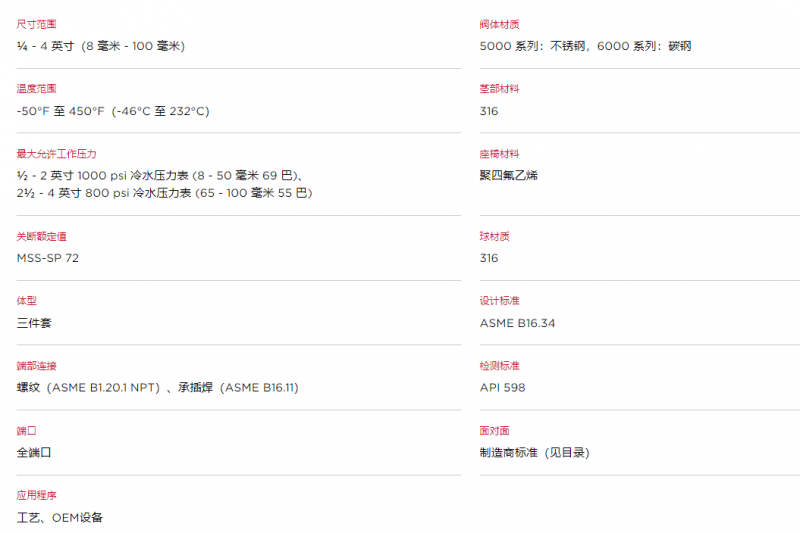Click the 制造商标准（见目录）value

tap(535, 452)
